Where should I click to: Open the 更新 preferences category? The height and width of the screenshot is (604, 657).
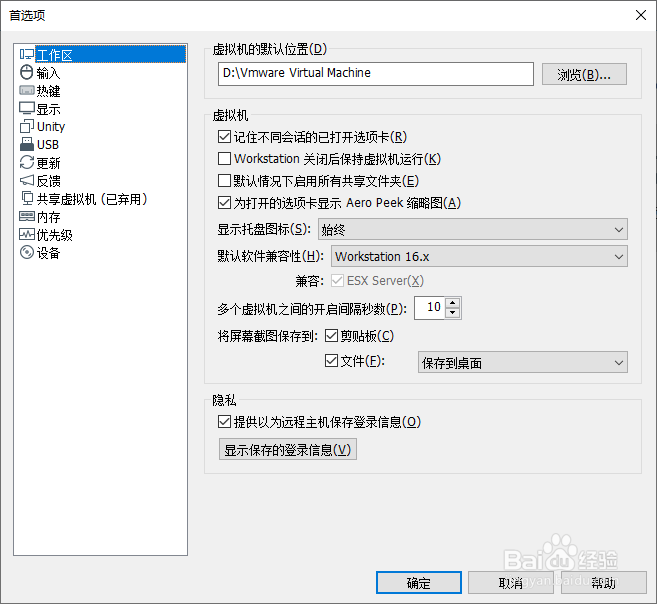(48, 163)
